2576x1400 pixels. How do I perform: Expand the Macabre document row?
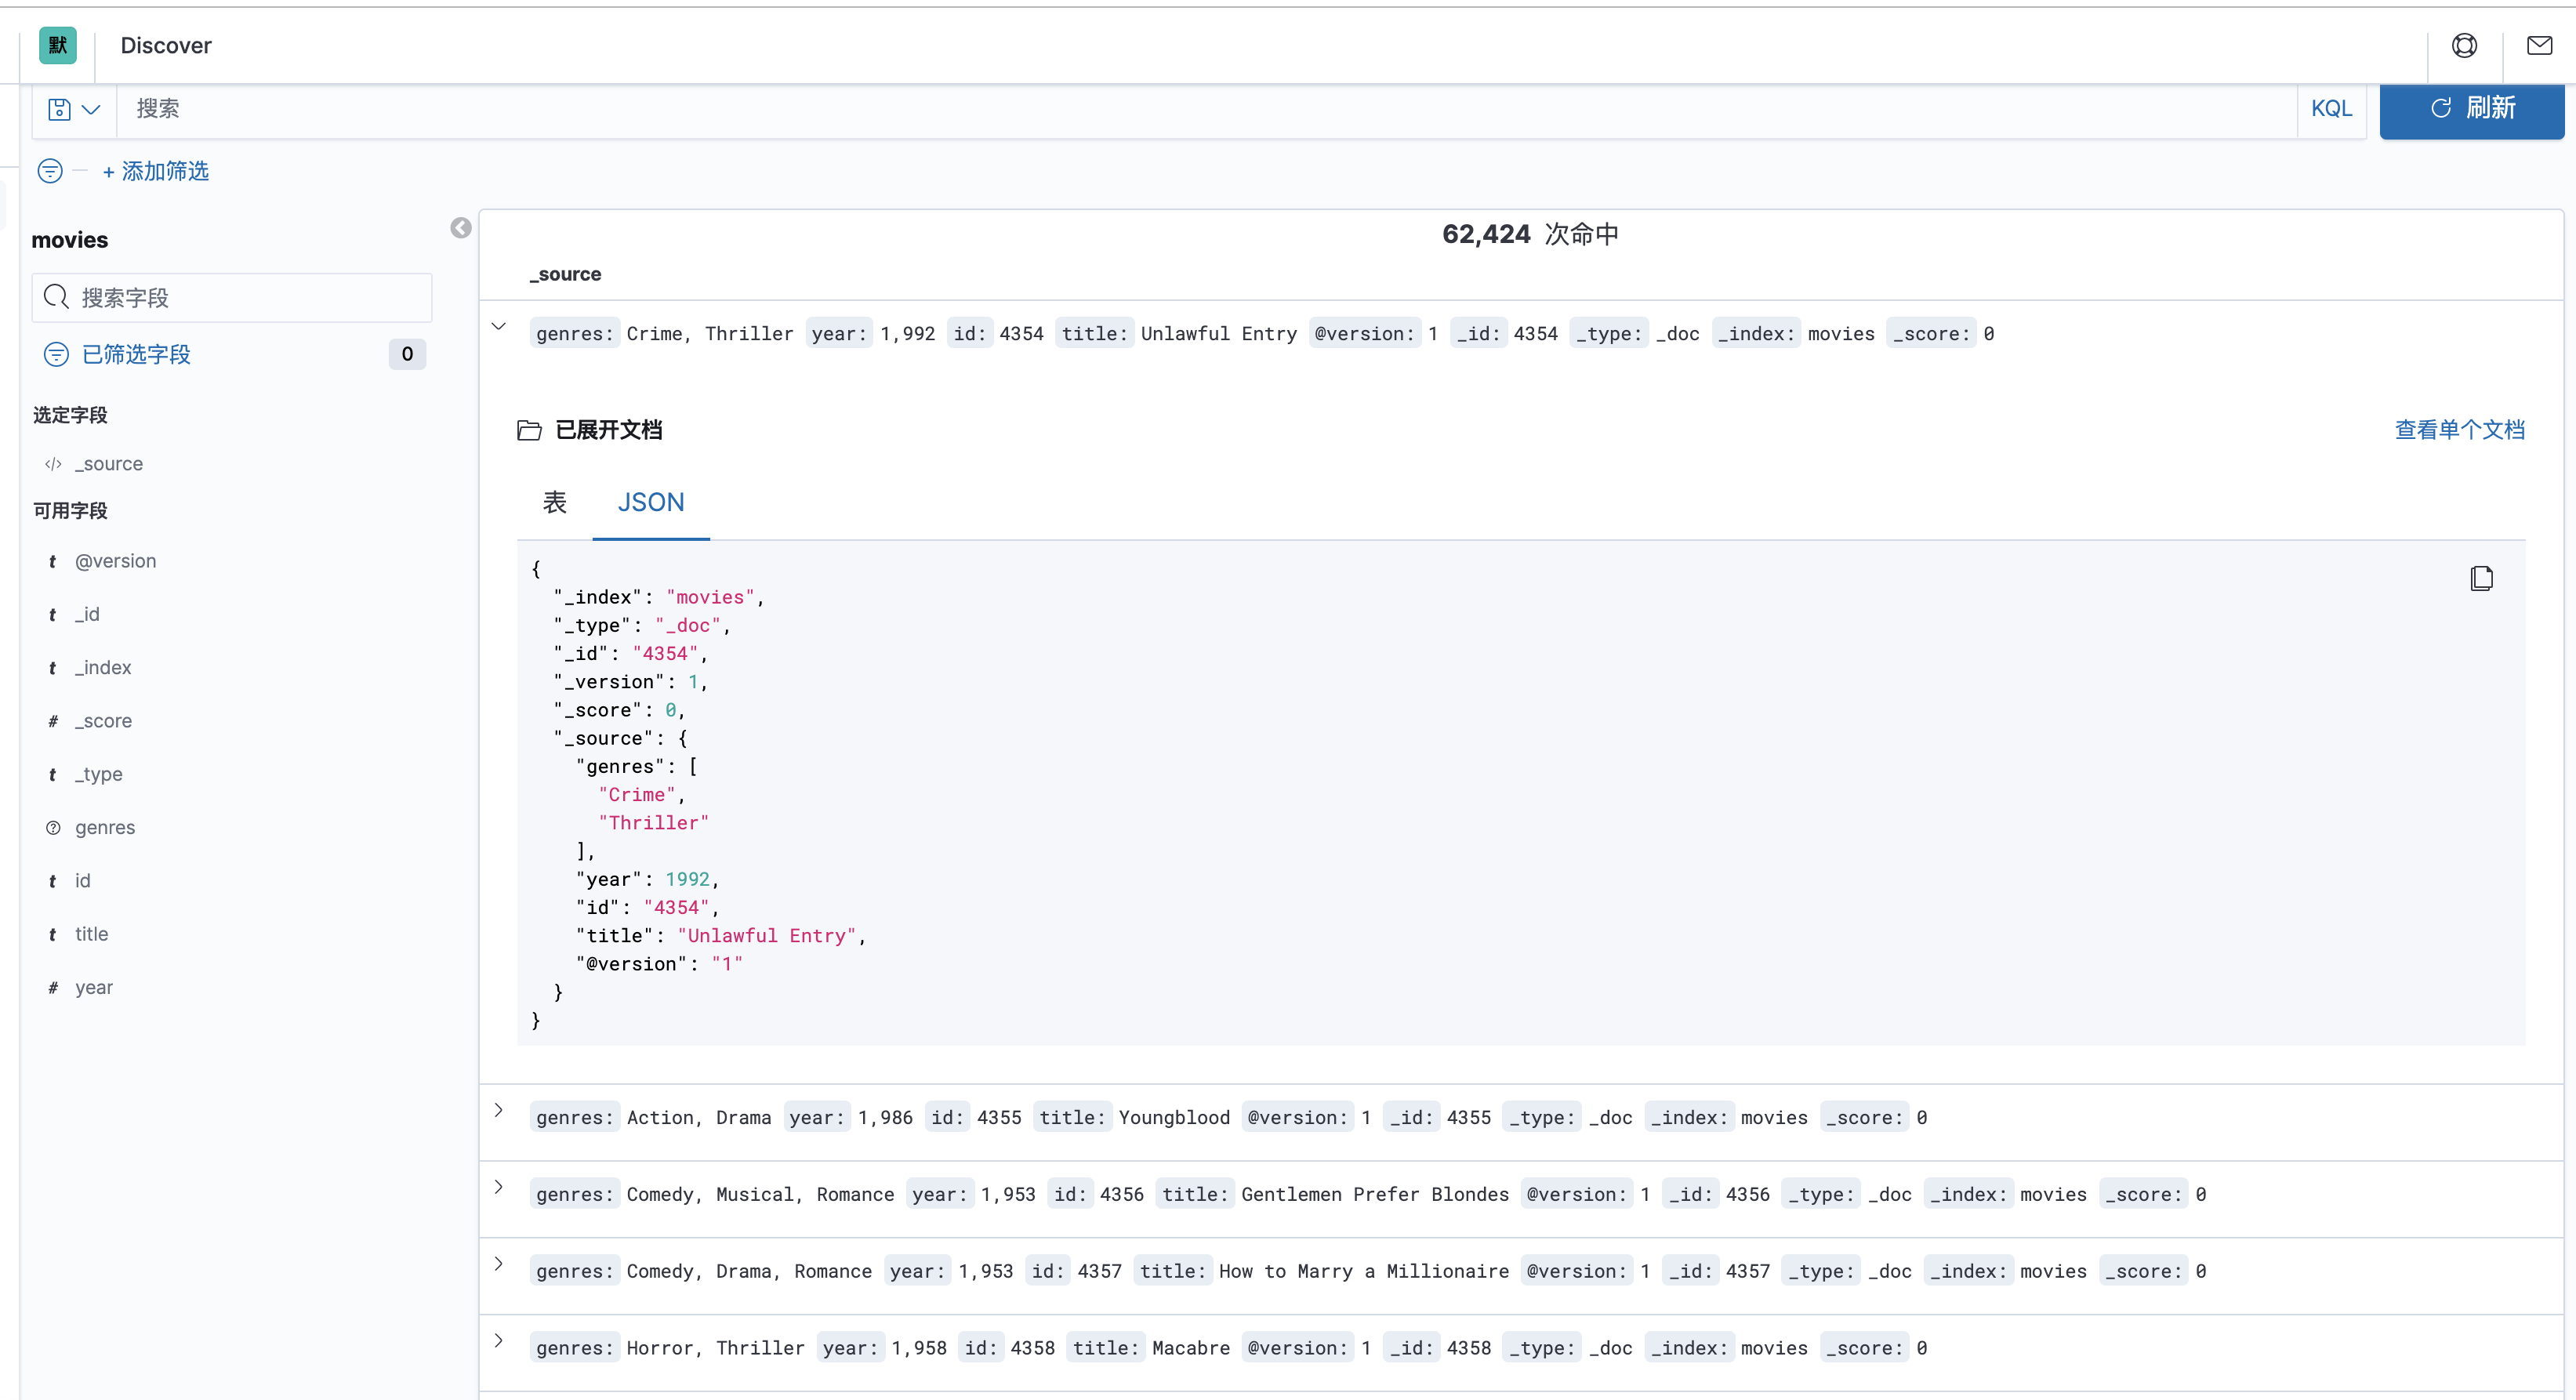pos(499,1340)
